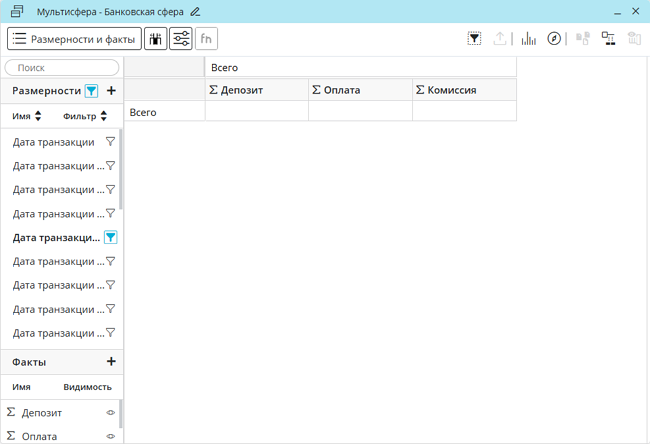This screenshot has height=444, width=650.
Task: Add a new dimension with the plus icon
Action: coord(111,91)
